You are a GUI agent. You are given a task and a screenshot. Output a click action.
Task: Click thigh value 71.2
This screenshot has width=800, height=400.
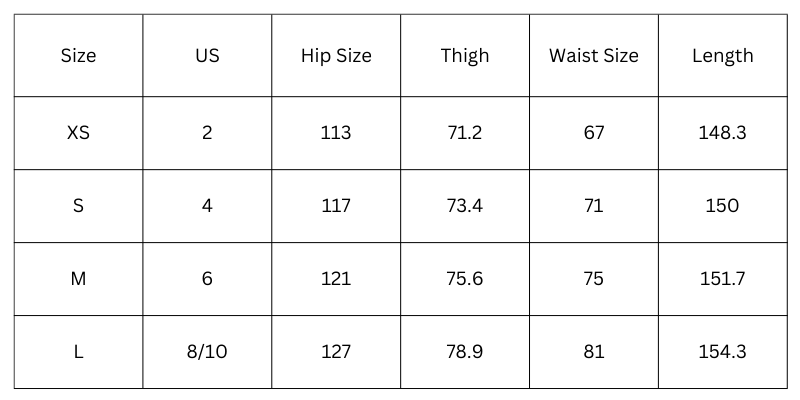point(465,133)
